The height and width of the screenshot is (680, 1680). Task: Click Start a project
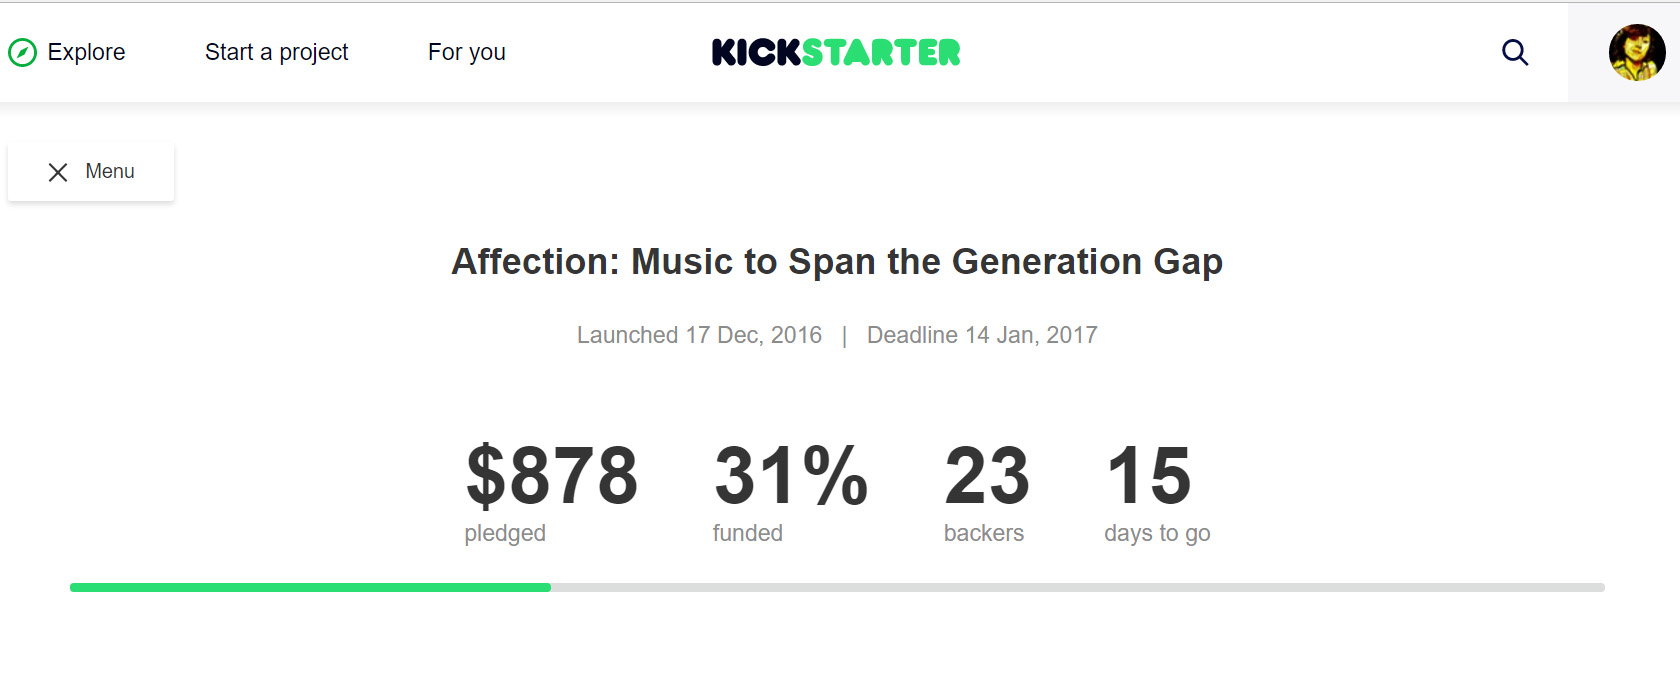(x=276, y=52)
